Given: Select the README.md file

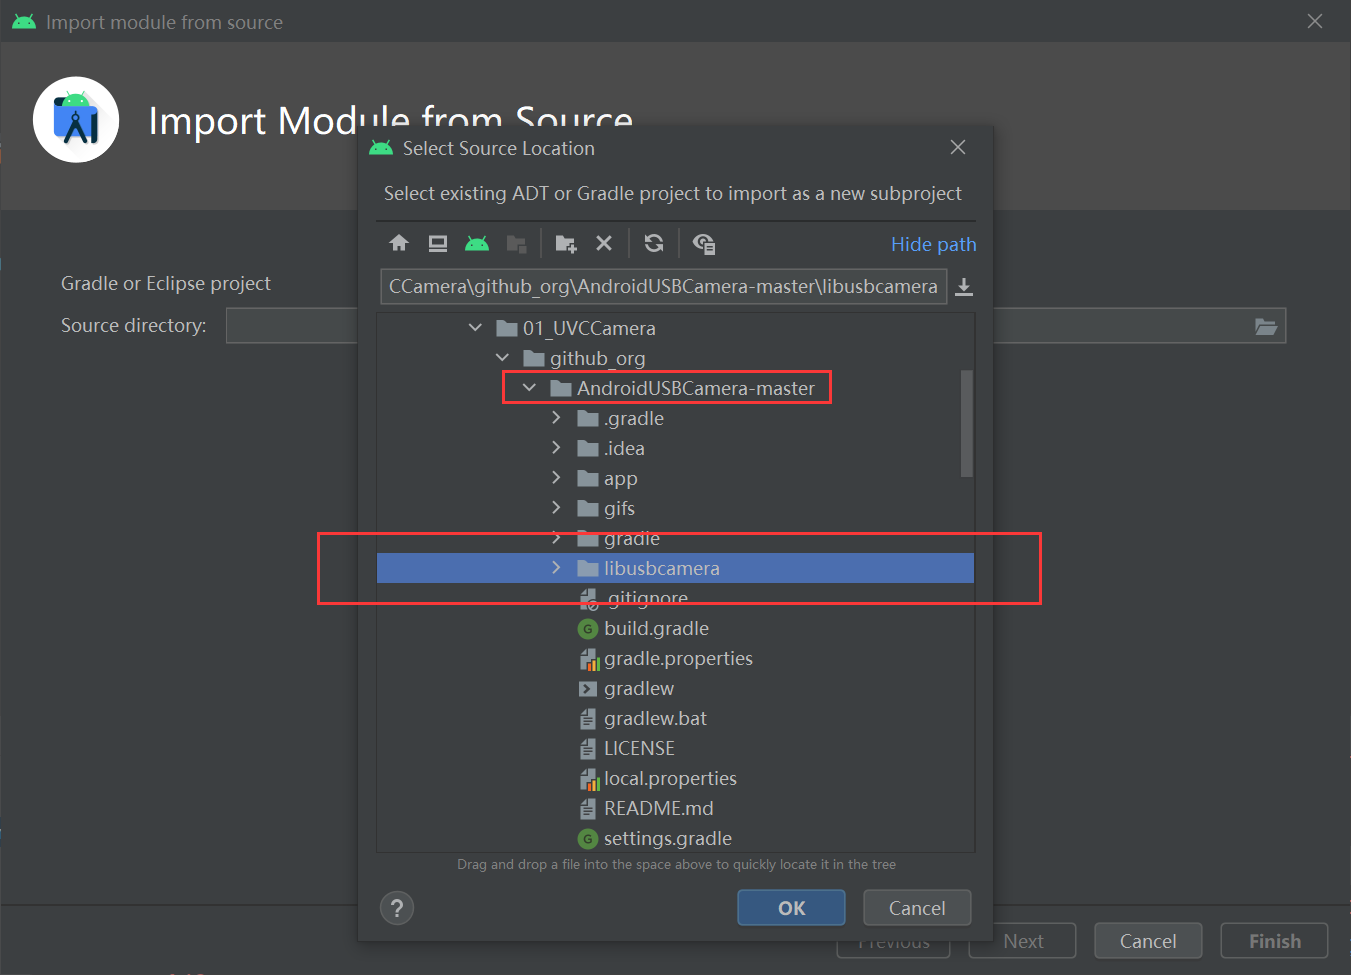Looking at the screenshot, I should click(x=675, y=808).
